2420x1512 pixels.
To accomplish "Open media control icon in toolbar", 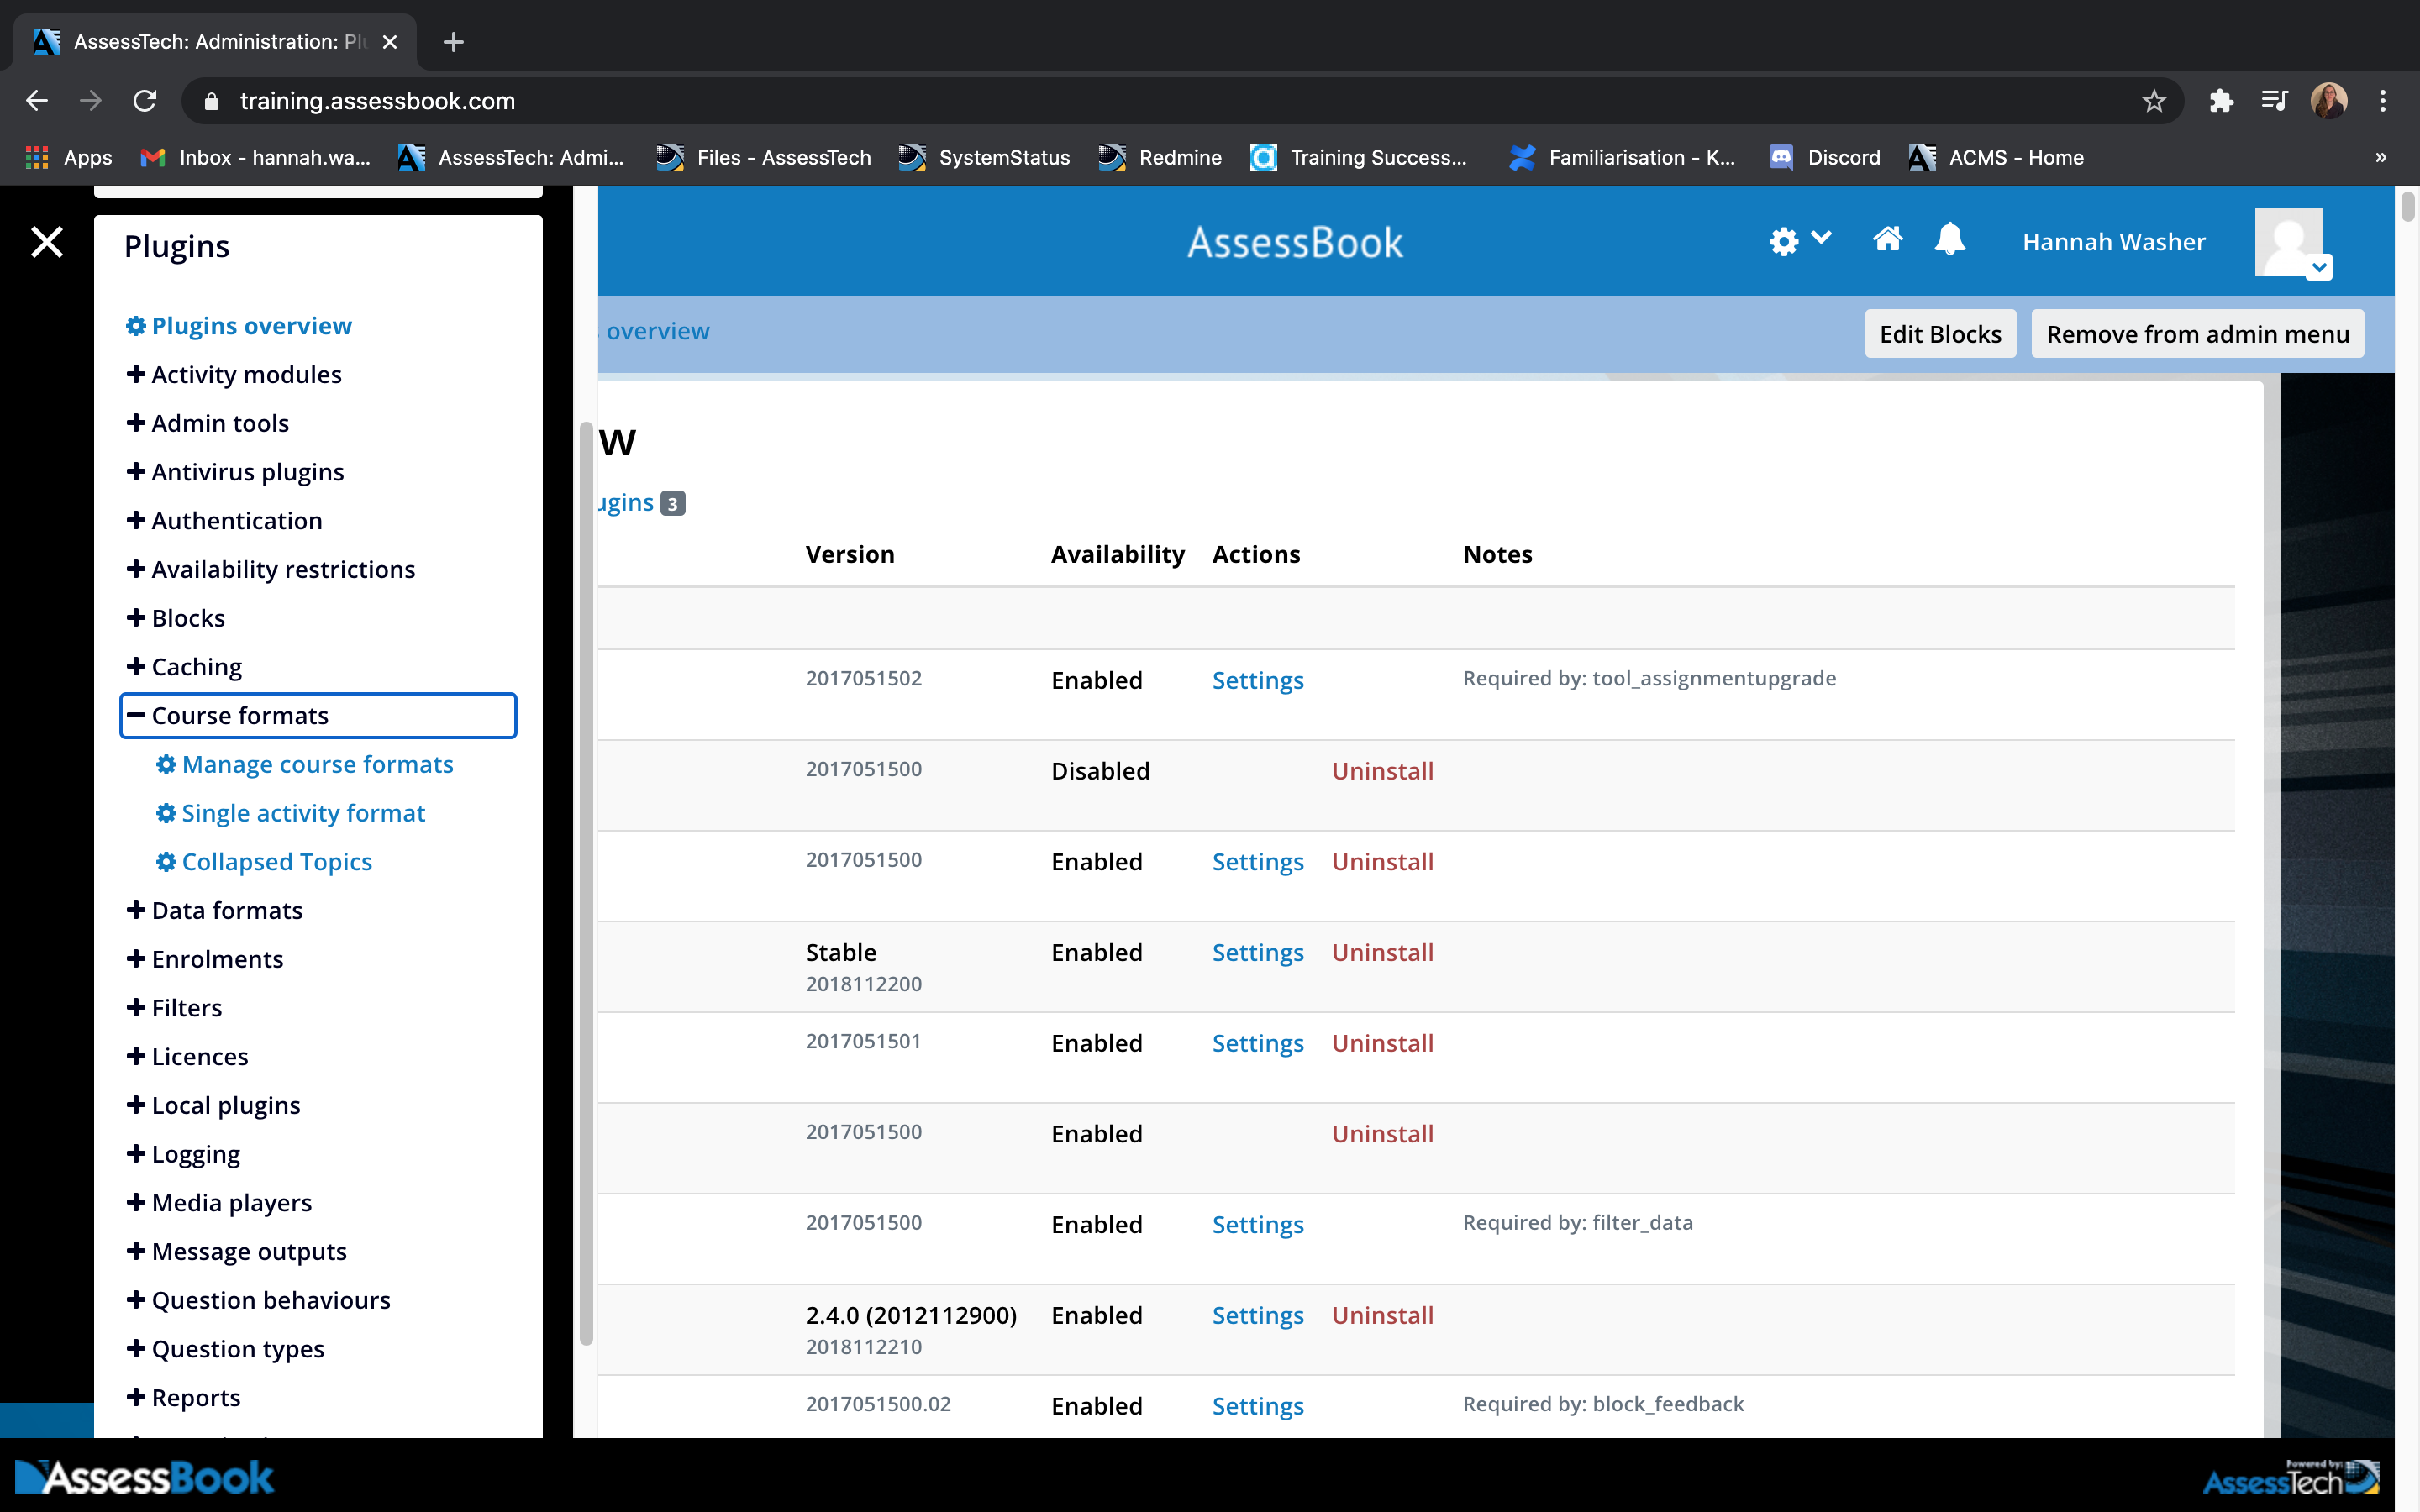I will [x=2274, y=101].
